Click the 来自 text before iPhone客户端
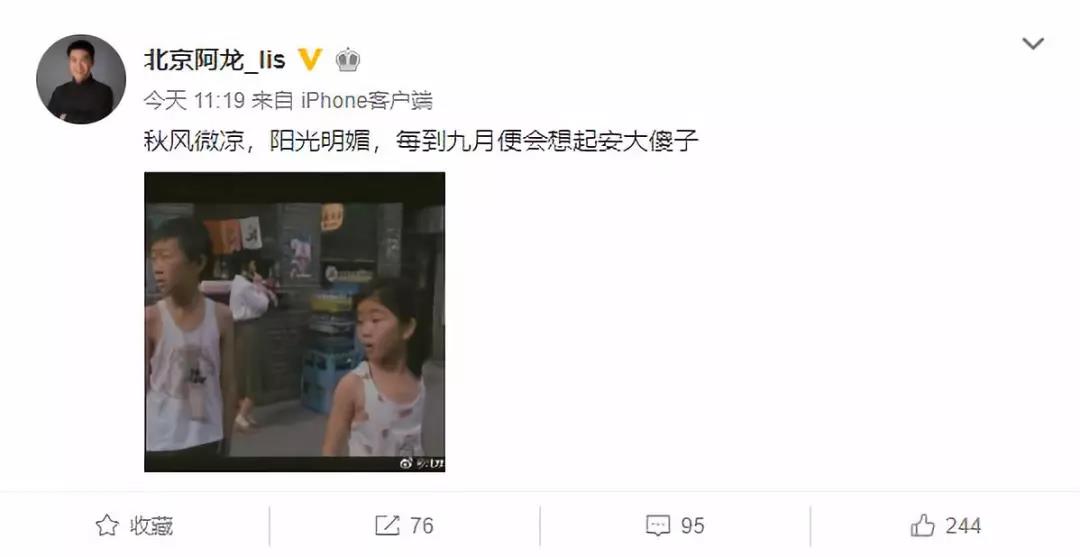This screenshot has height=557, width=1080. click(x=272, y=101)
